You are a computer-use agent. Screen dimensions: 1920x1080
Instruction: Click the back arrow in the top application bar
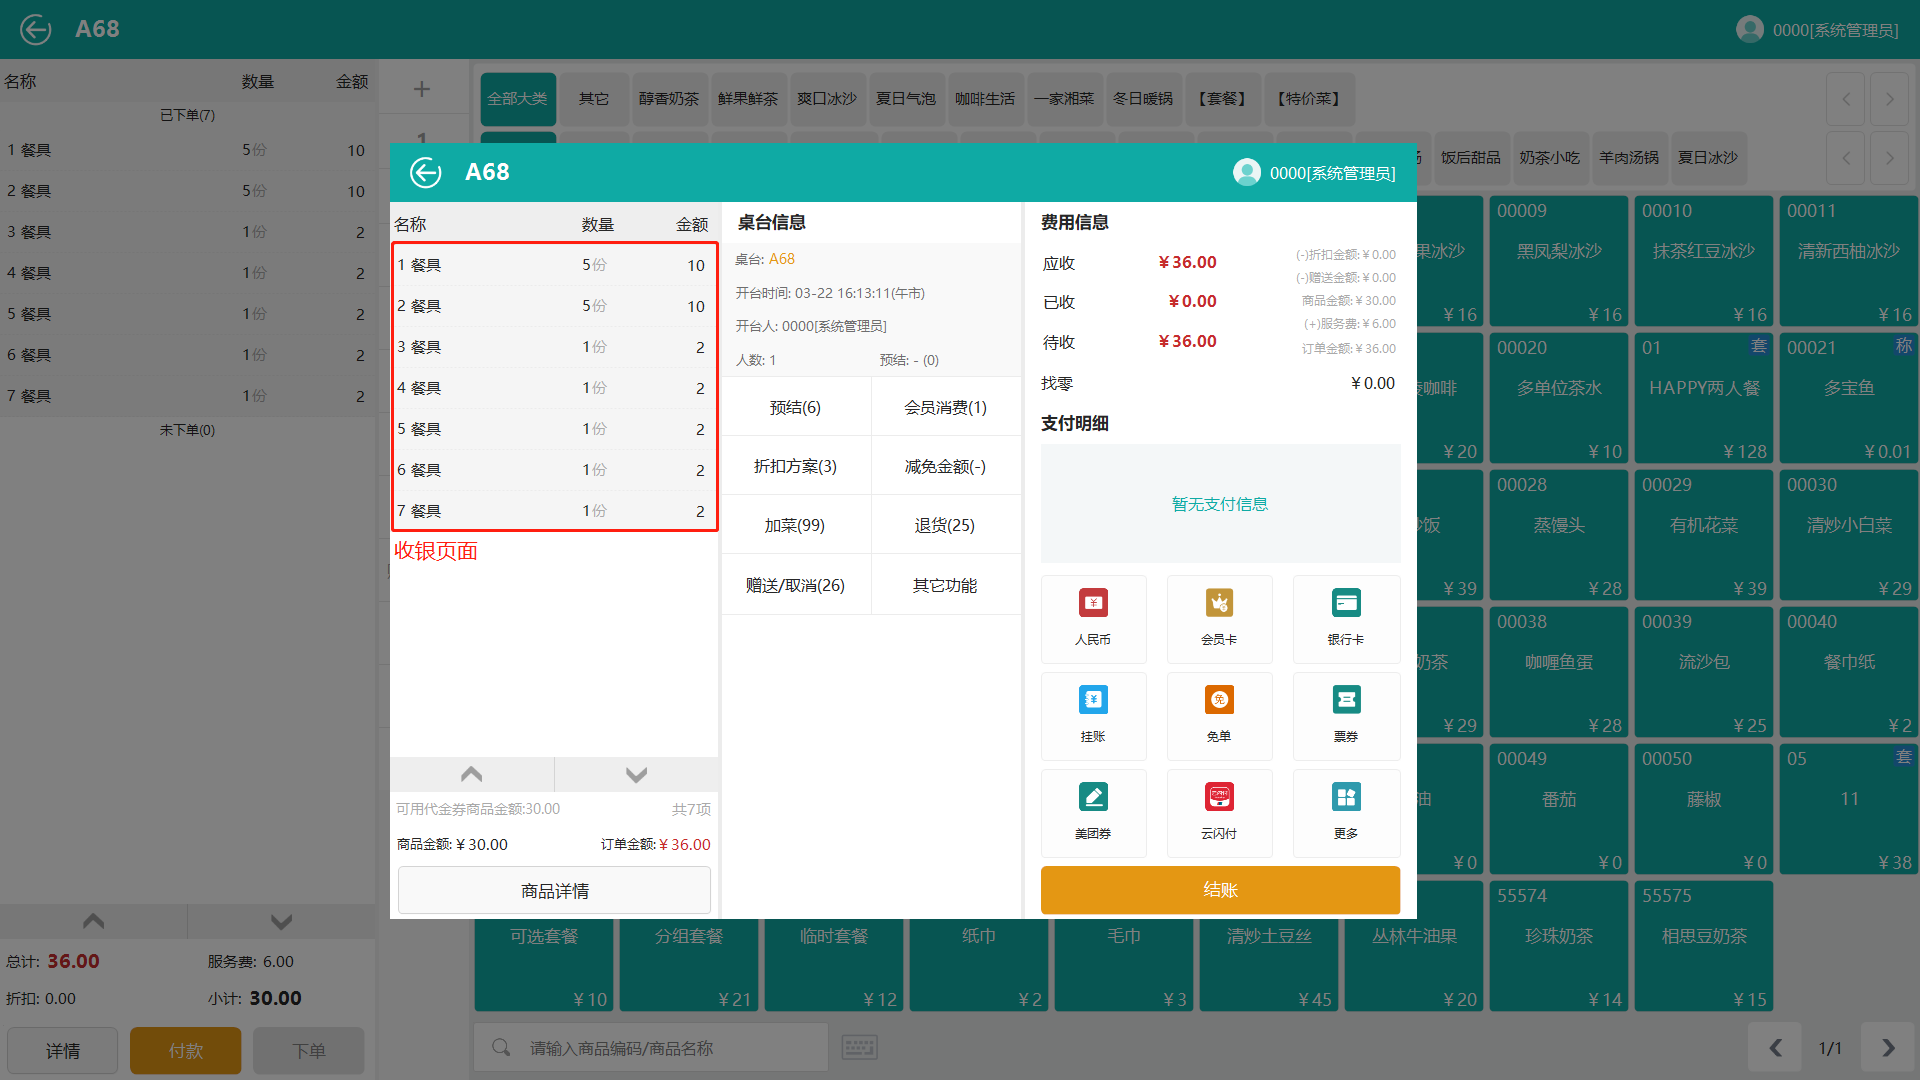[36, 29]
